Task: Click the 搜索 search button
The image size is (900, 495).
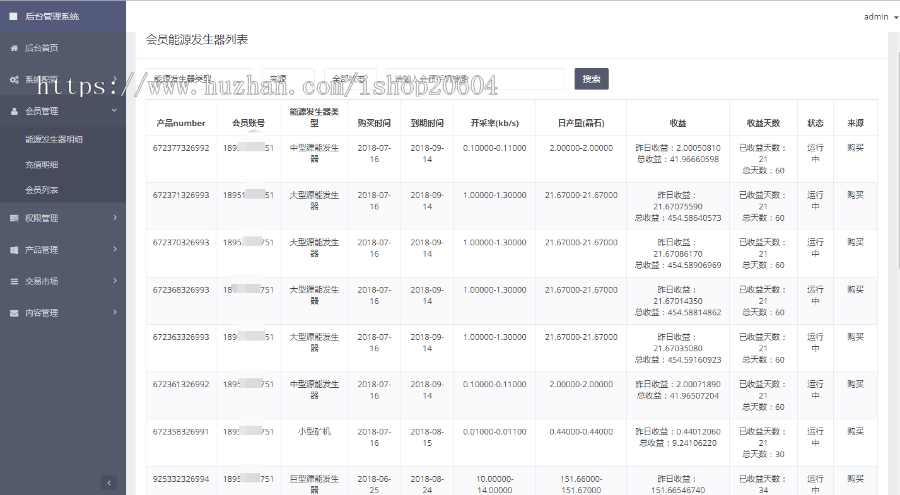Action: [591, 79]
